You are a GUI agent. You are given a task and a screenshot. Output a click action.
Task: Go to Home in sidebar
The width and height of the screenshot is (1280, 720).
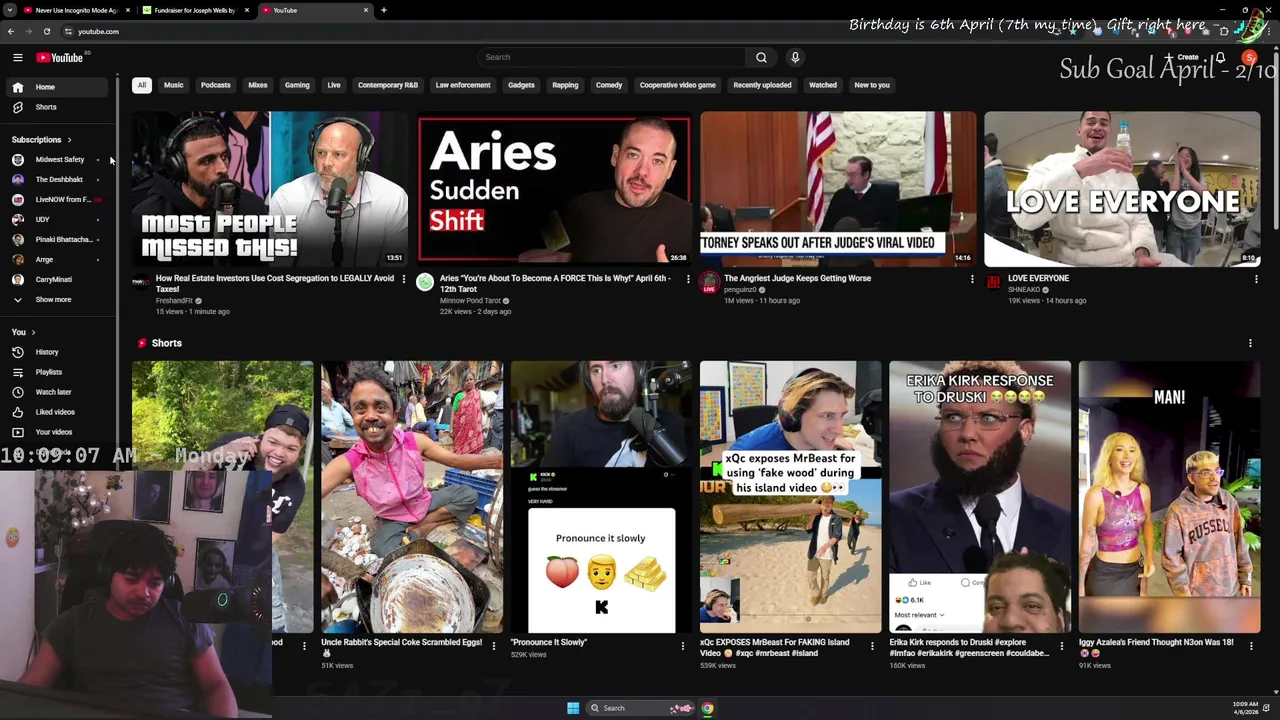(55, 87)
